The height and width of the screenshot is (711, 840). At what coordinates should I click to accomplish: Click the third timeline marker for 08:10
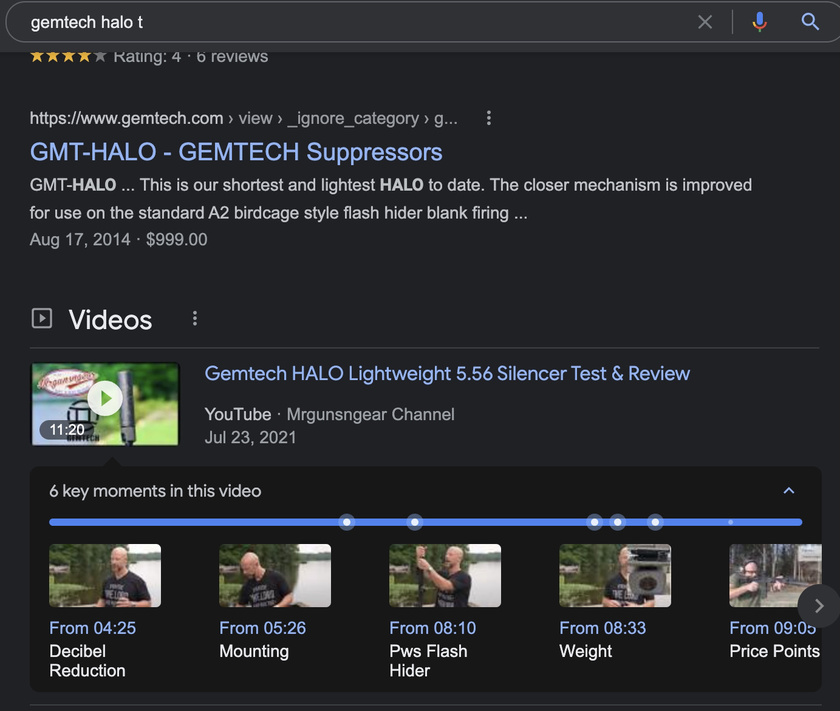[x=594, y=522]
